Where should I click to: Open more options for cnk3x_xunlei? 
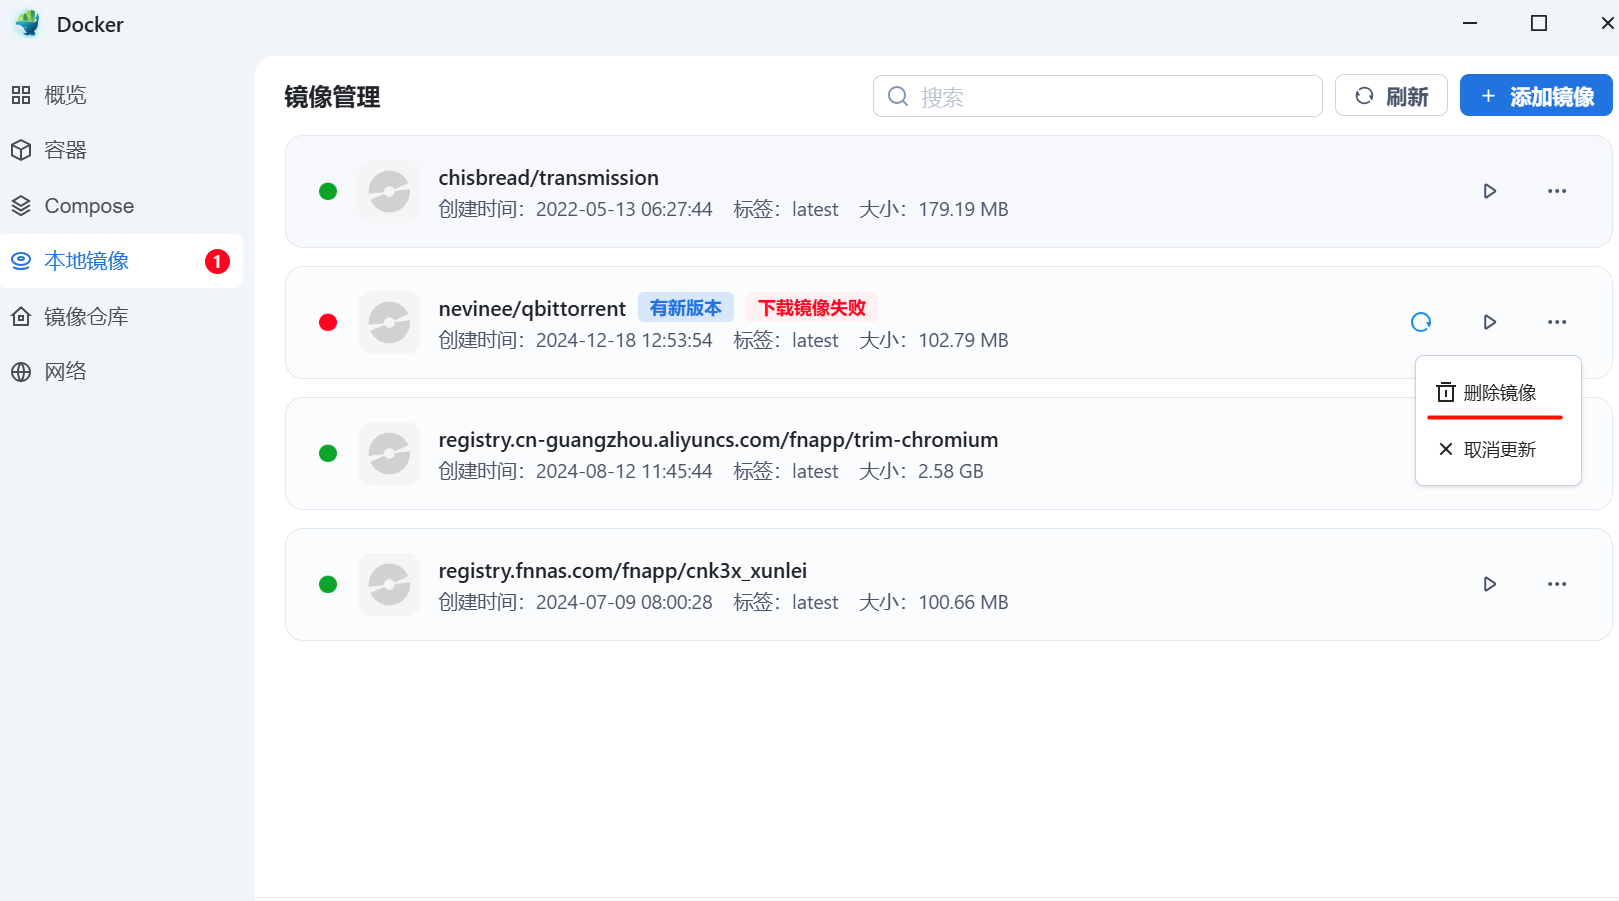(1557, 584)
